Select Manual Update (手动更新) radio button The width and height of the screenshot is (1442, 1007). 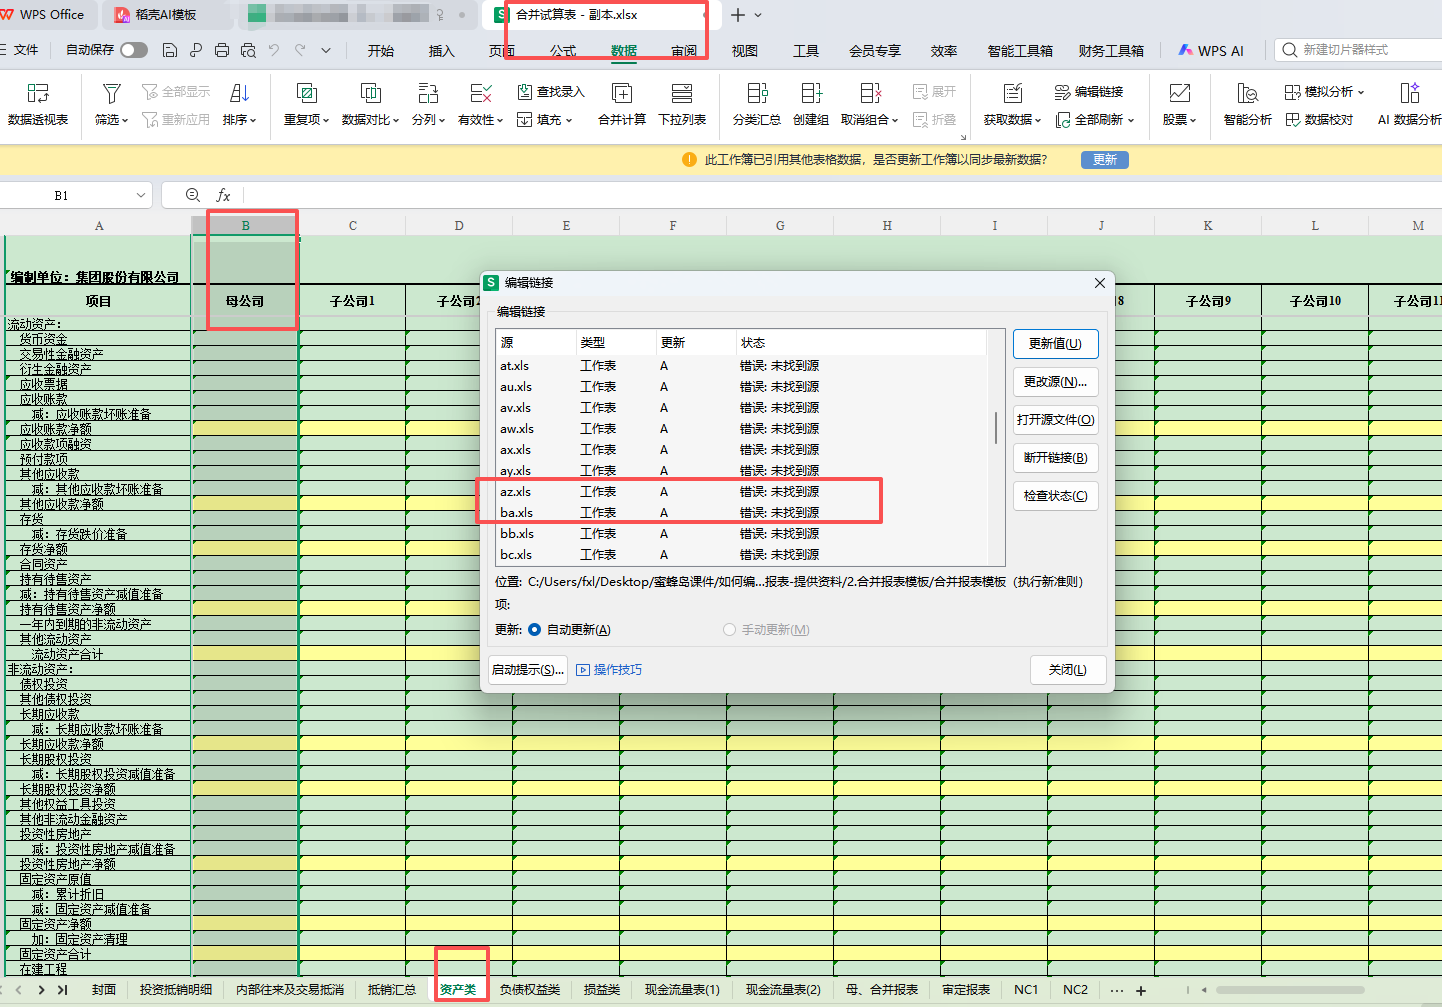[730, 630]
